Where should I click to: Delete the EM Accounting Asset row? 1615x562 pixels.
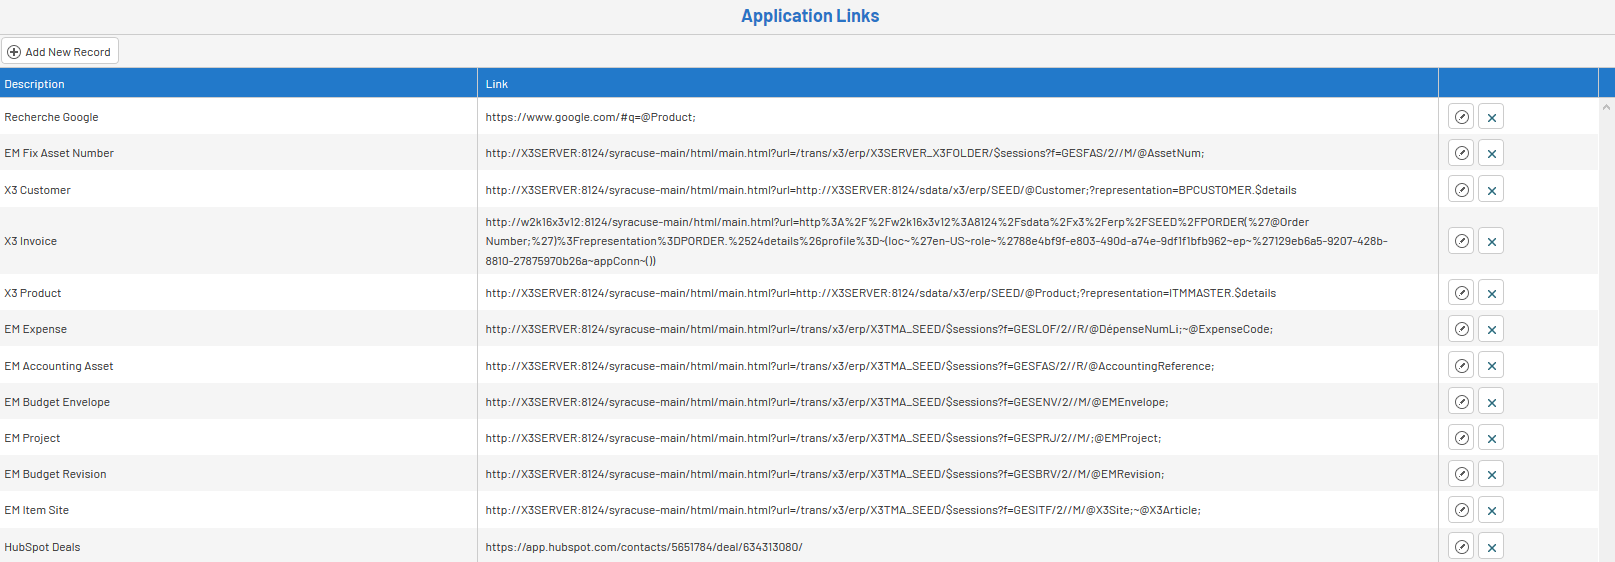pyautogui.click(x=1491, y=366)
